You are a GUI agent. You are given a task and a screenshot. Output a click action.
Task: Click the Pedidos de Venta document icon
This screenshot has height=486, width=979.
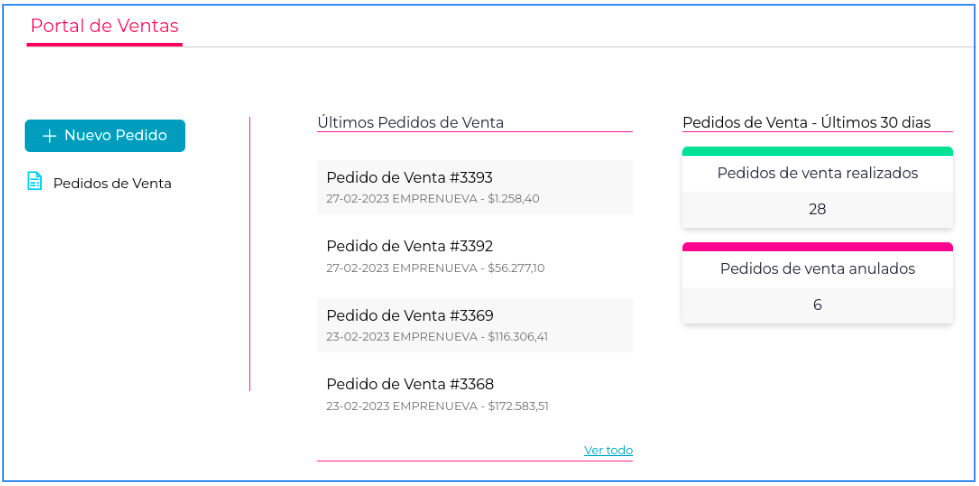[x=35, y=182]
